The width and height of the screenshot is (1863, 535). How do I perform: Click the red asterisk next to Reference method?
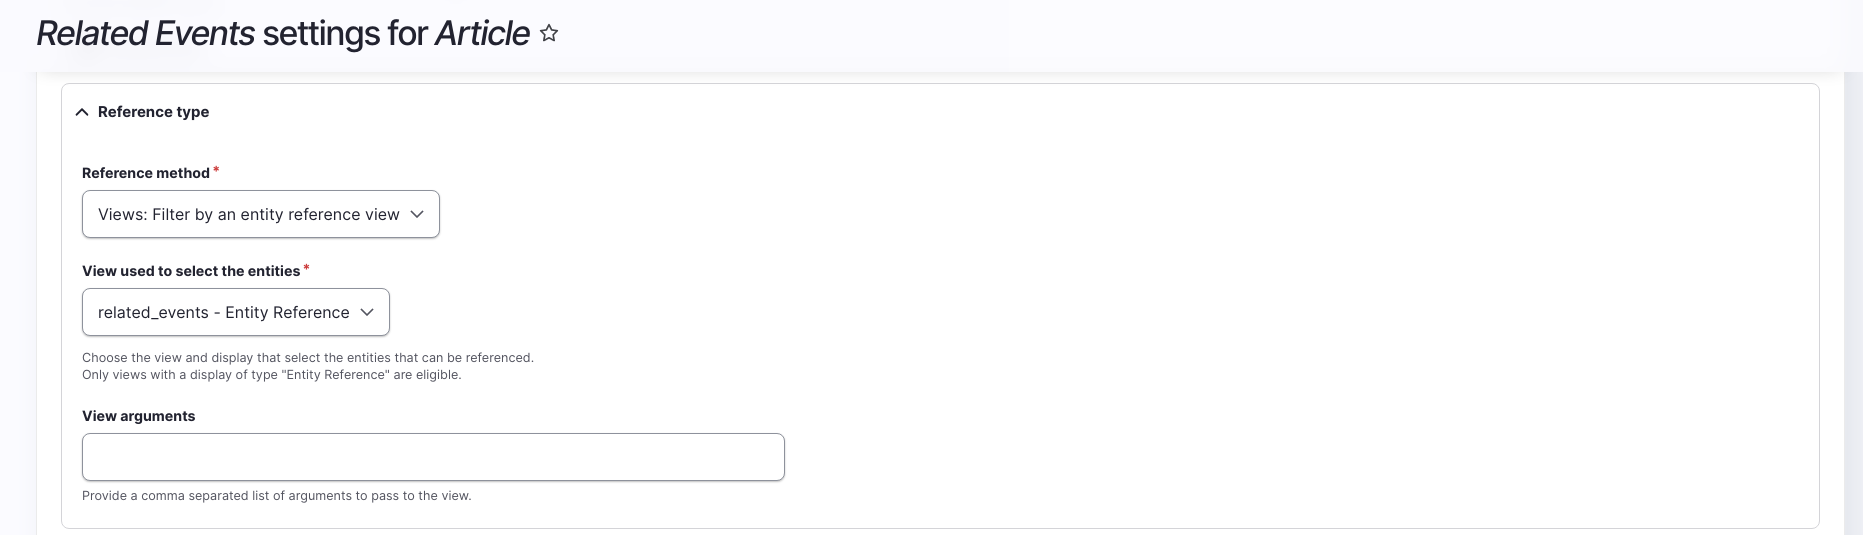216,171
